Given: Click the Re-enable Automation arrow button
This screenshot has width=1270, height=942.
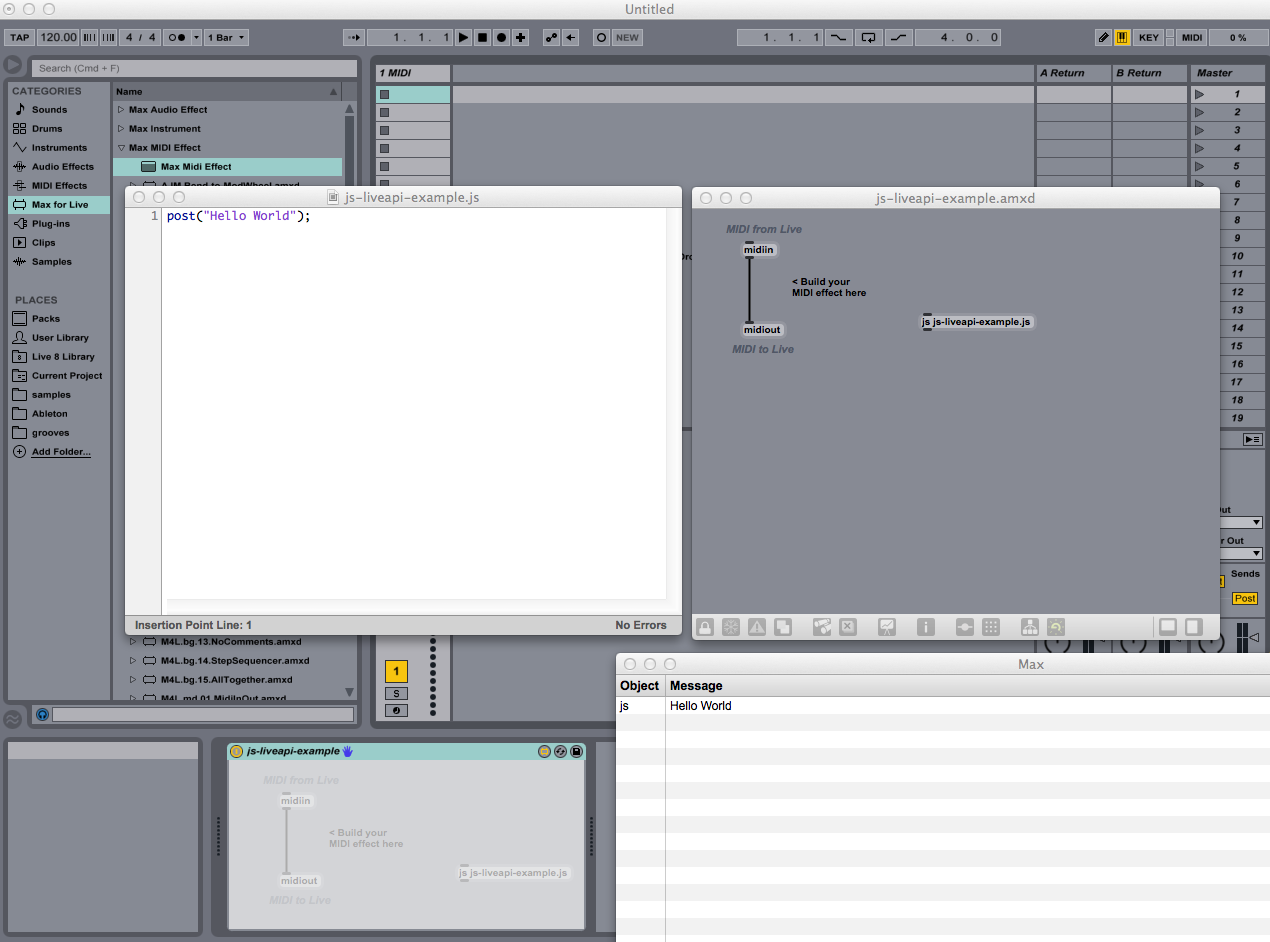Looking at the screenshot, I should [570, 37].
